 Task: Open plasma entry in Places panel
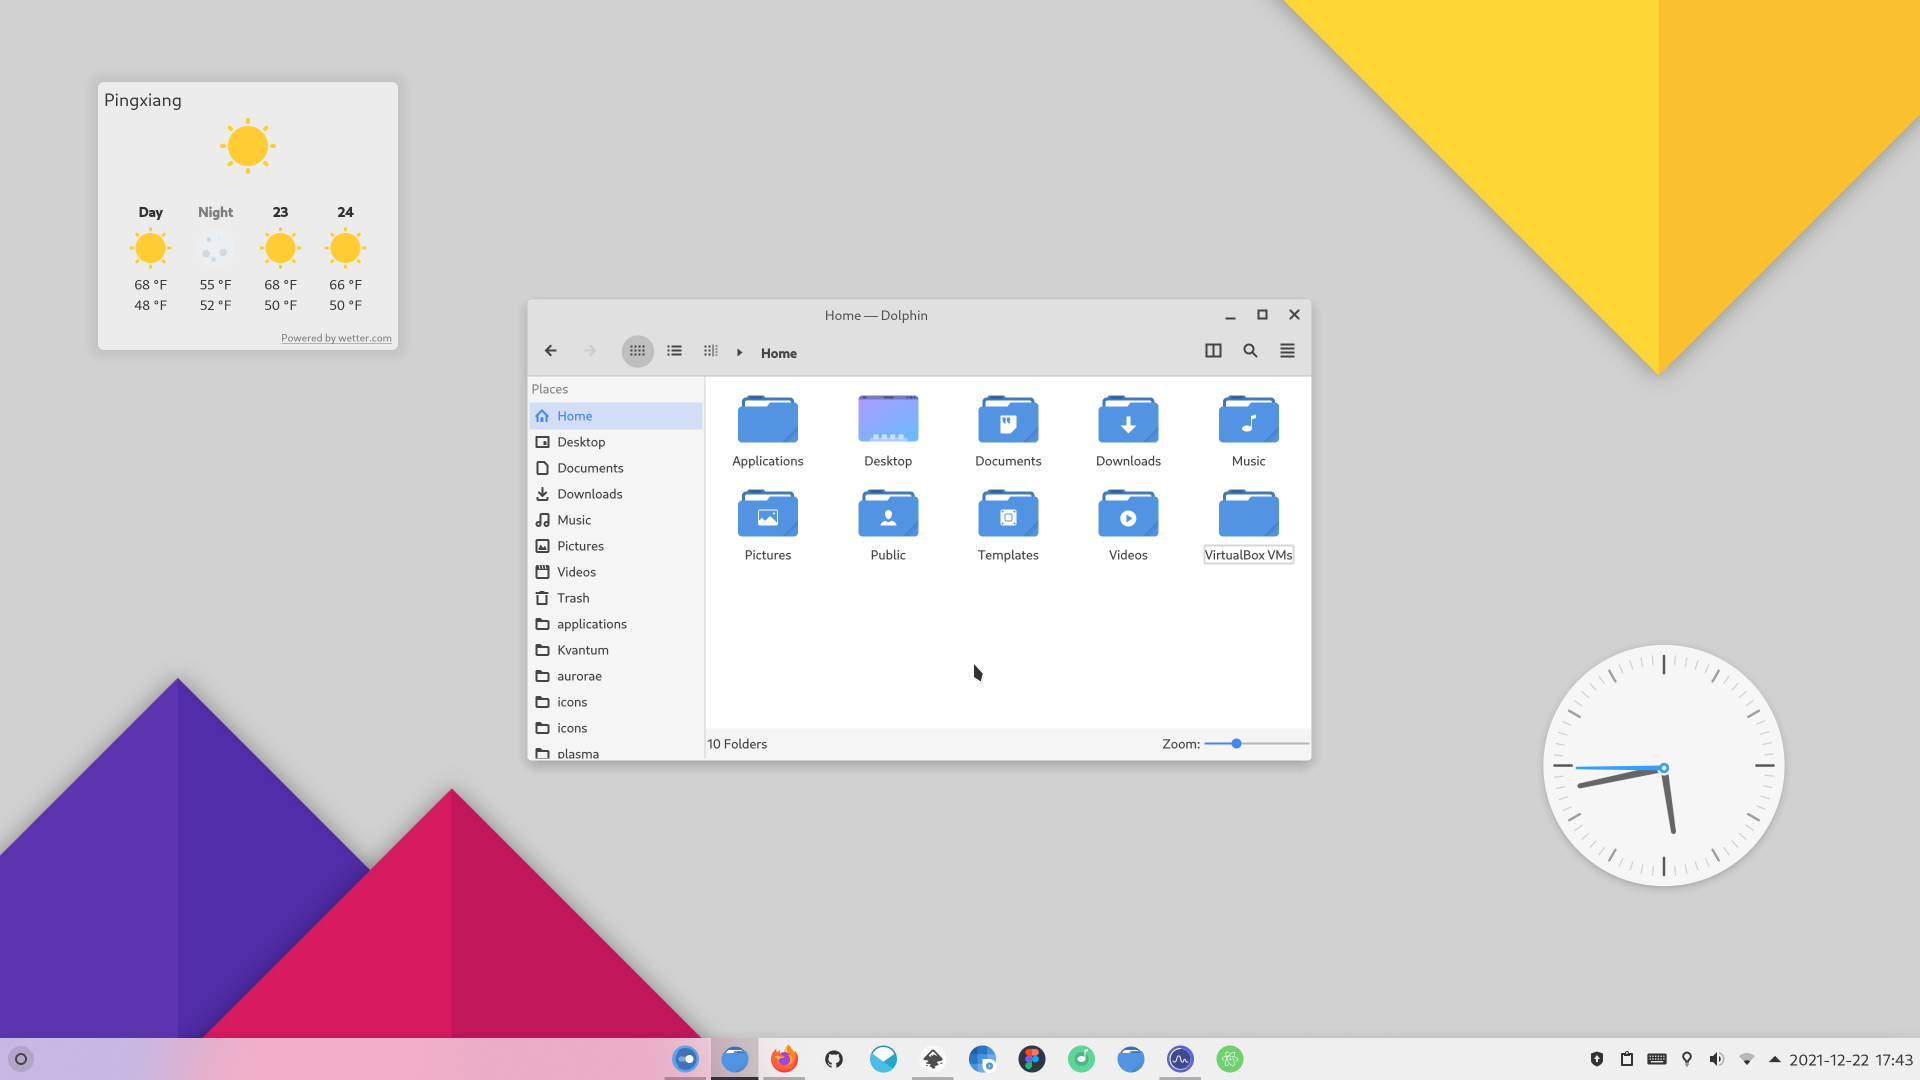coord(616,753)
